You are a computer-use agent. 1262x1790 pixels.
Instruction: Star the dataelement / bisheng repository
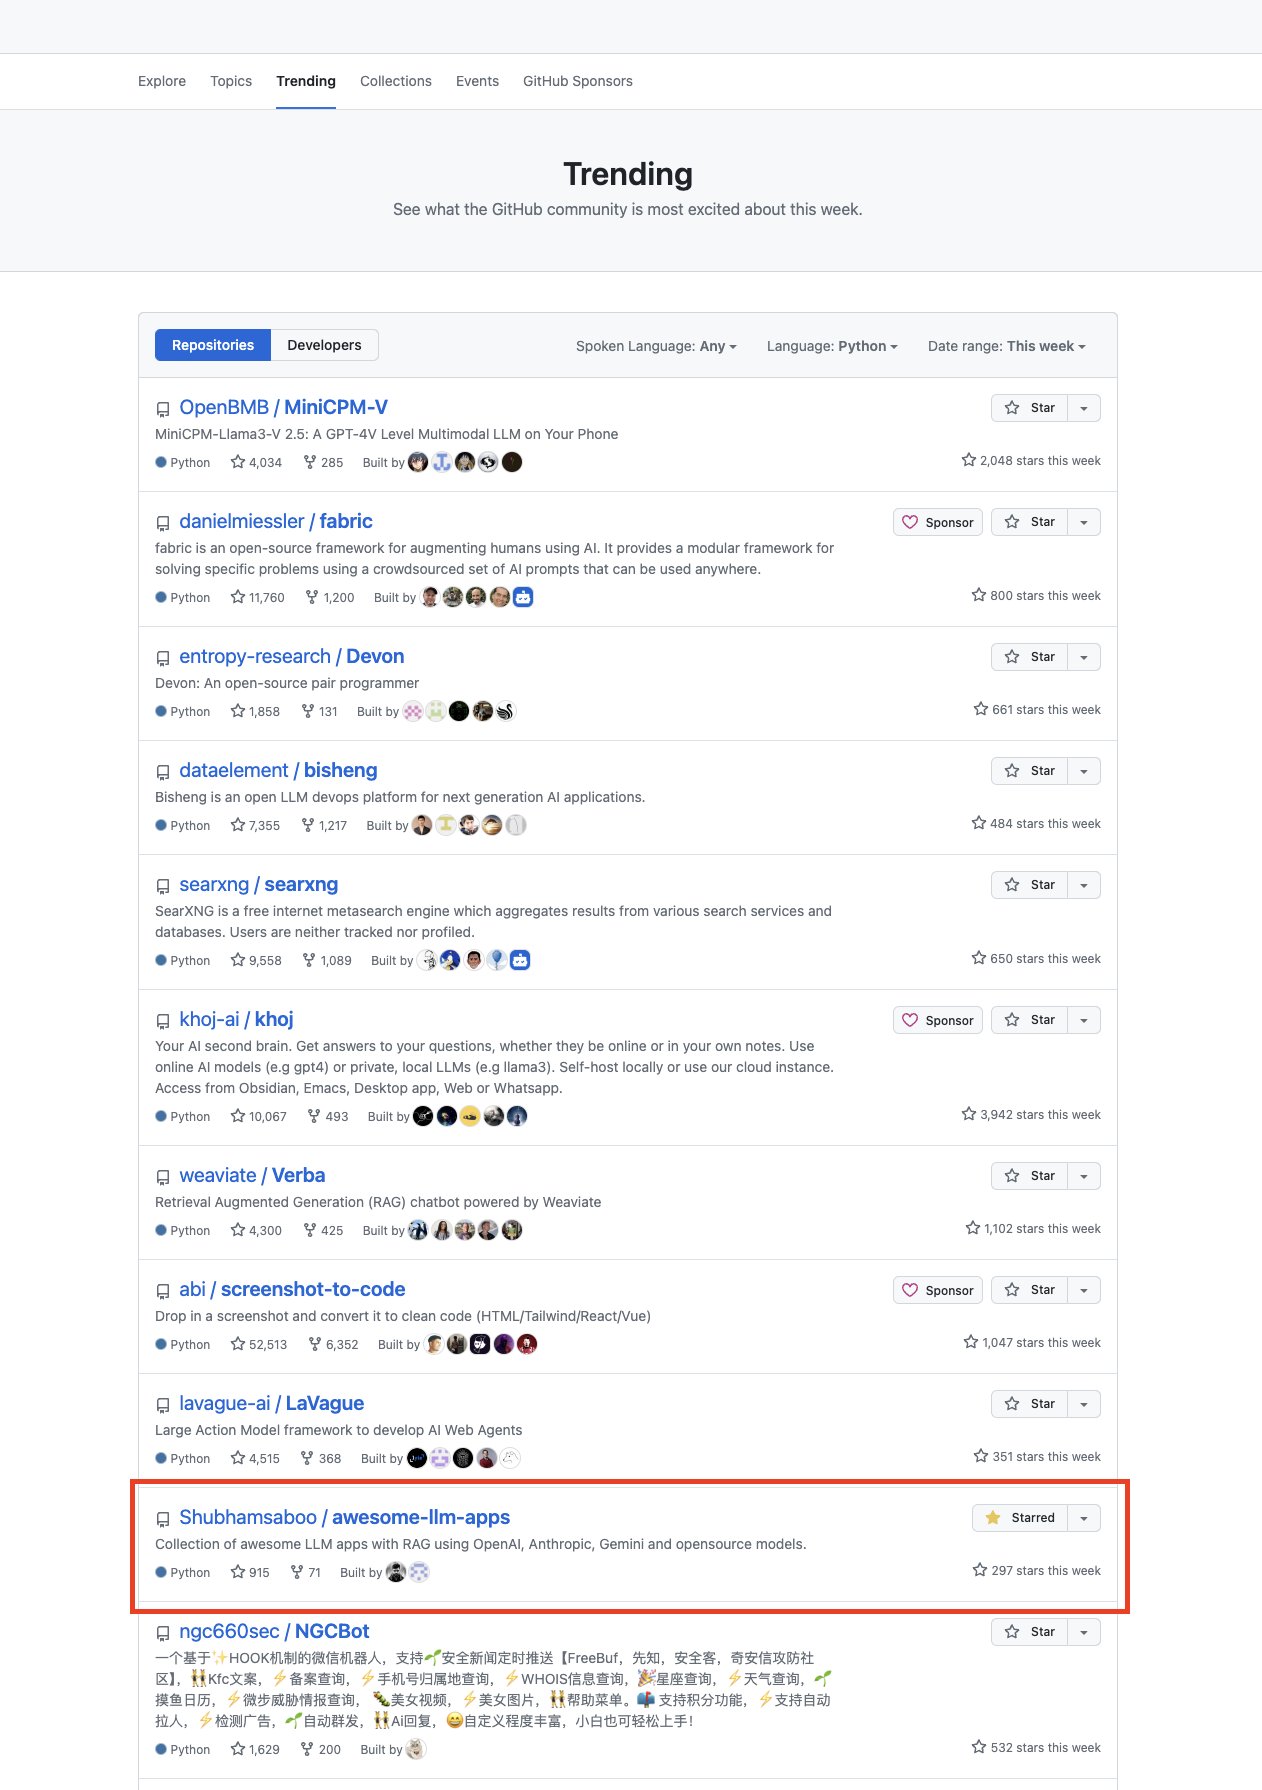point(1030,771)
